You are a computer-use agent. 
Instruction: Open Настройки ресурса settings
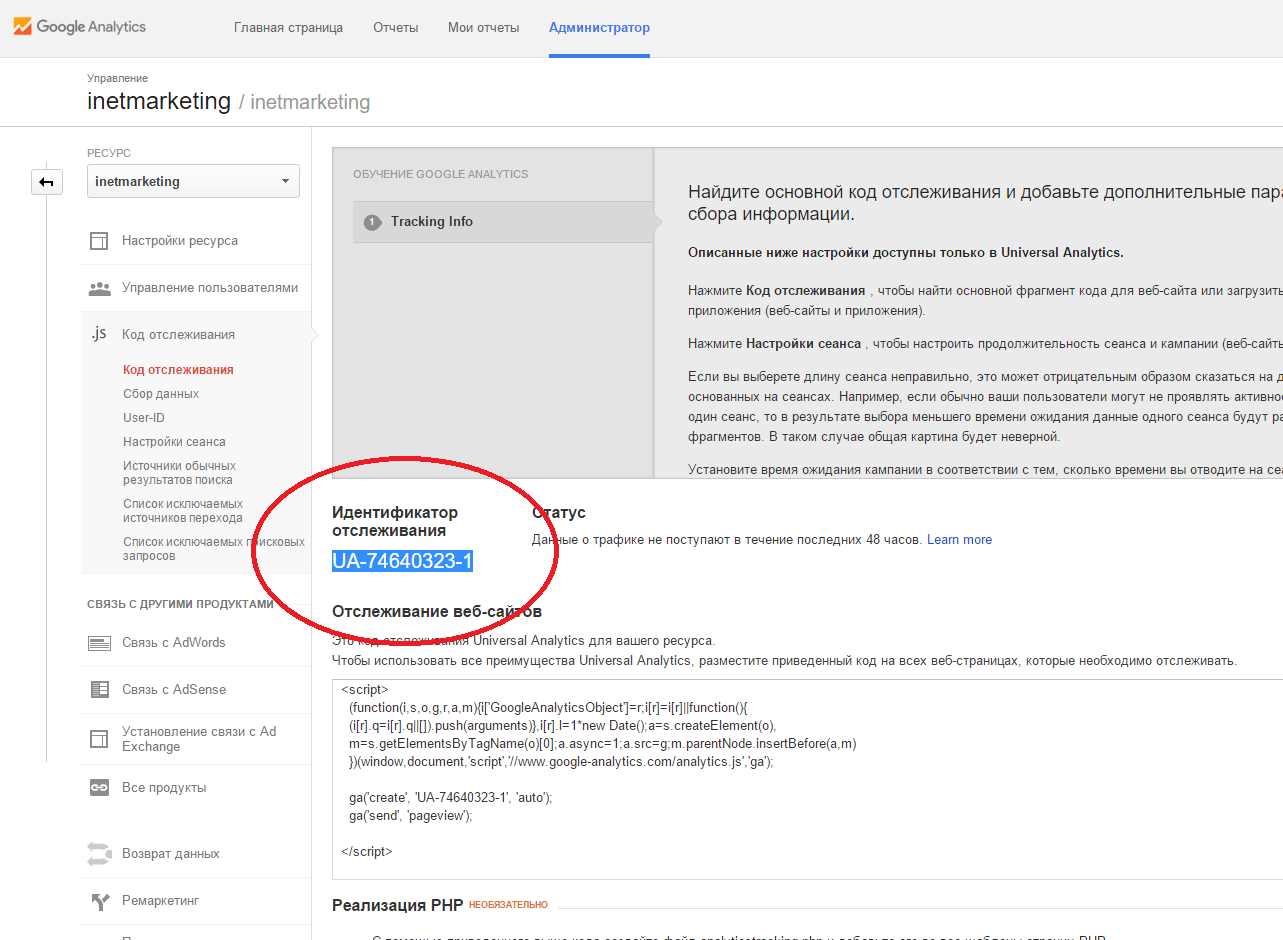(180, 241)
